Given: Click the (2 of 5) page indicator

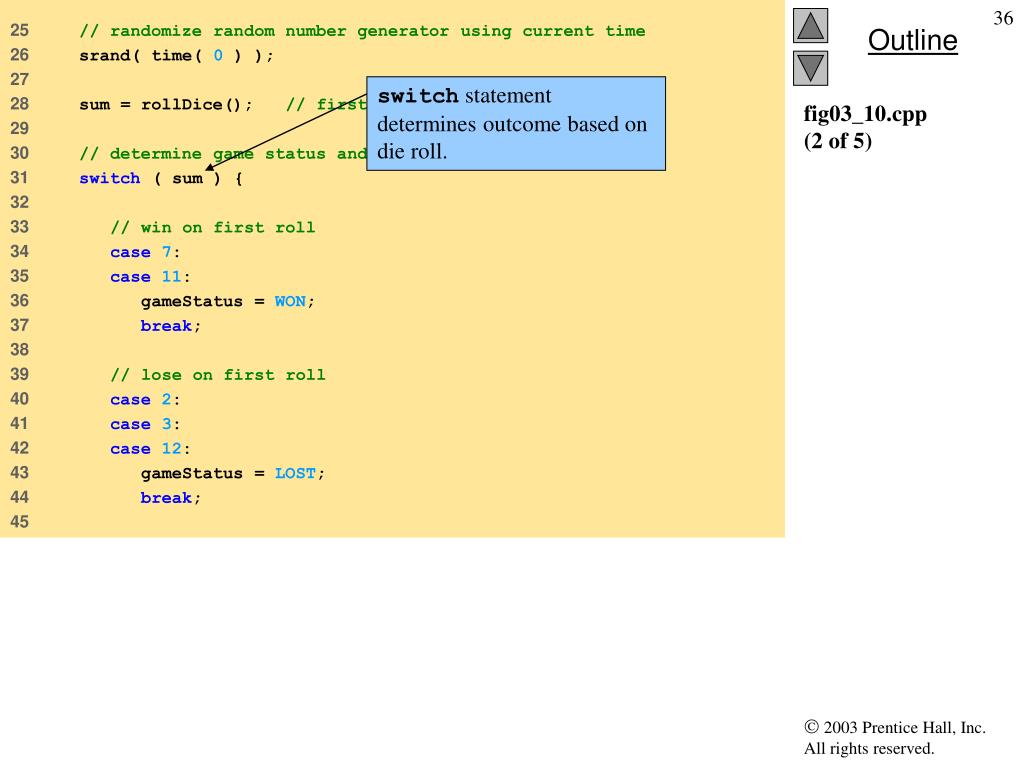Looking at the screenshot, I should point(837,141).
